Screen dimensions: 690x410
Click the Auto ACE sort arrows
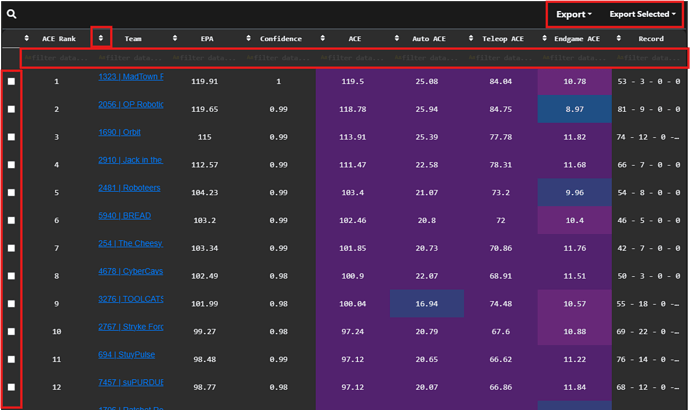[396, 38]
